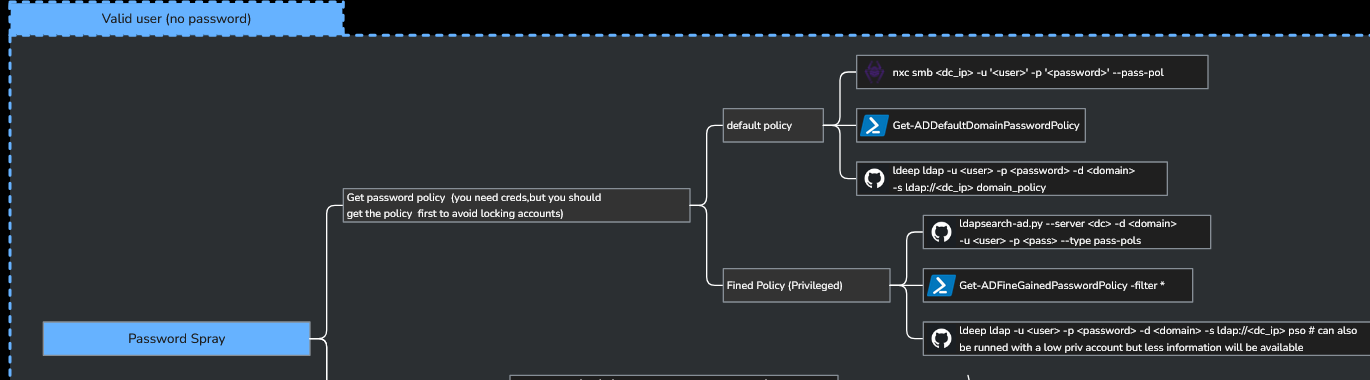Click PowerShell icon beside Get-ADDefaultDomainPasswordPolicy
The width and height of the screenshot is (1370, 380).
(874, 125)
